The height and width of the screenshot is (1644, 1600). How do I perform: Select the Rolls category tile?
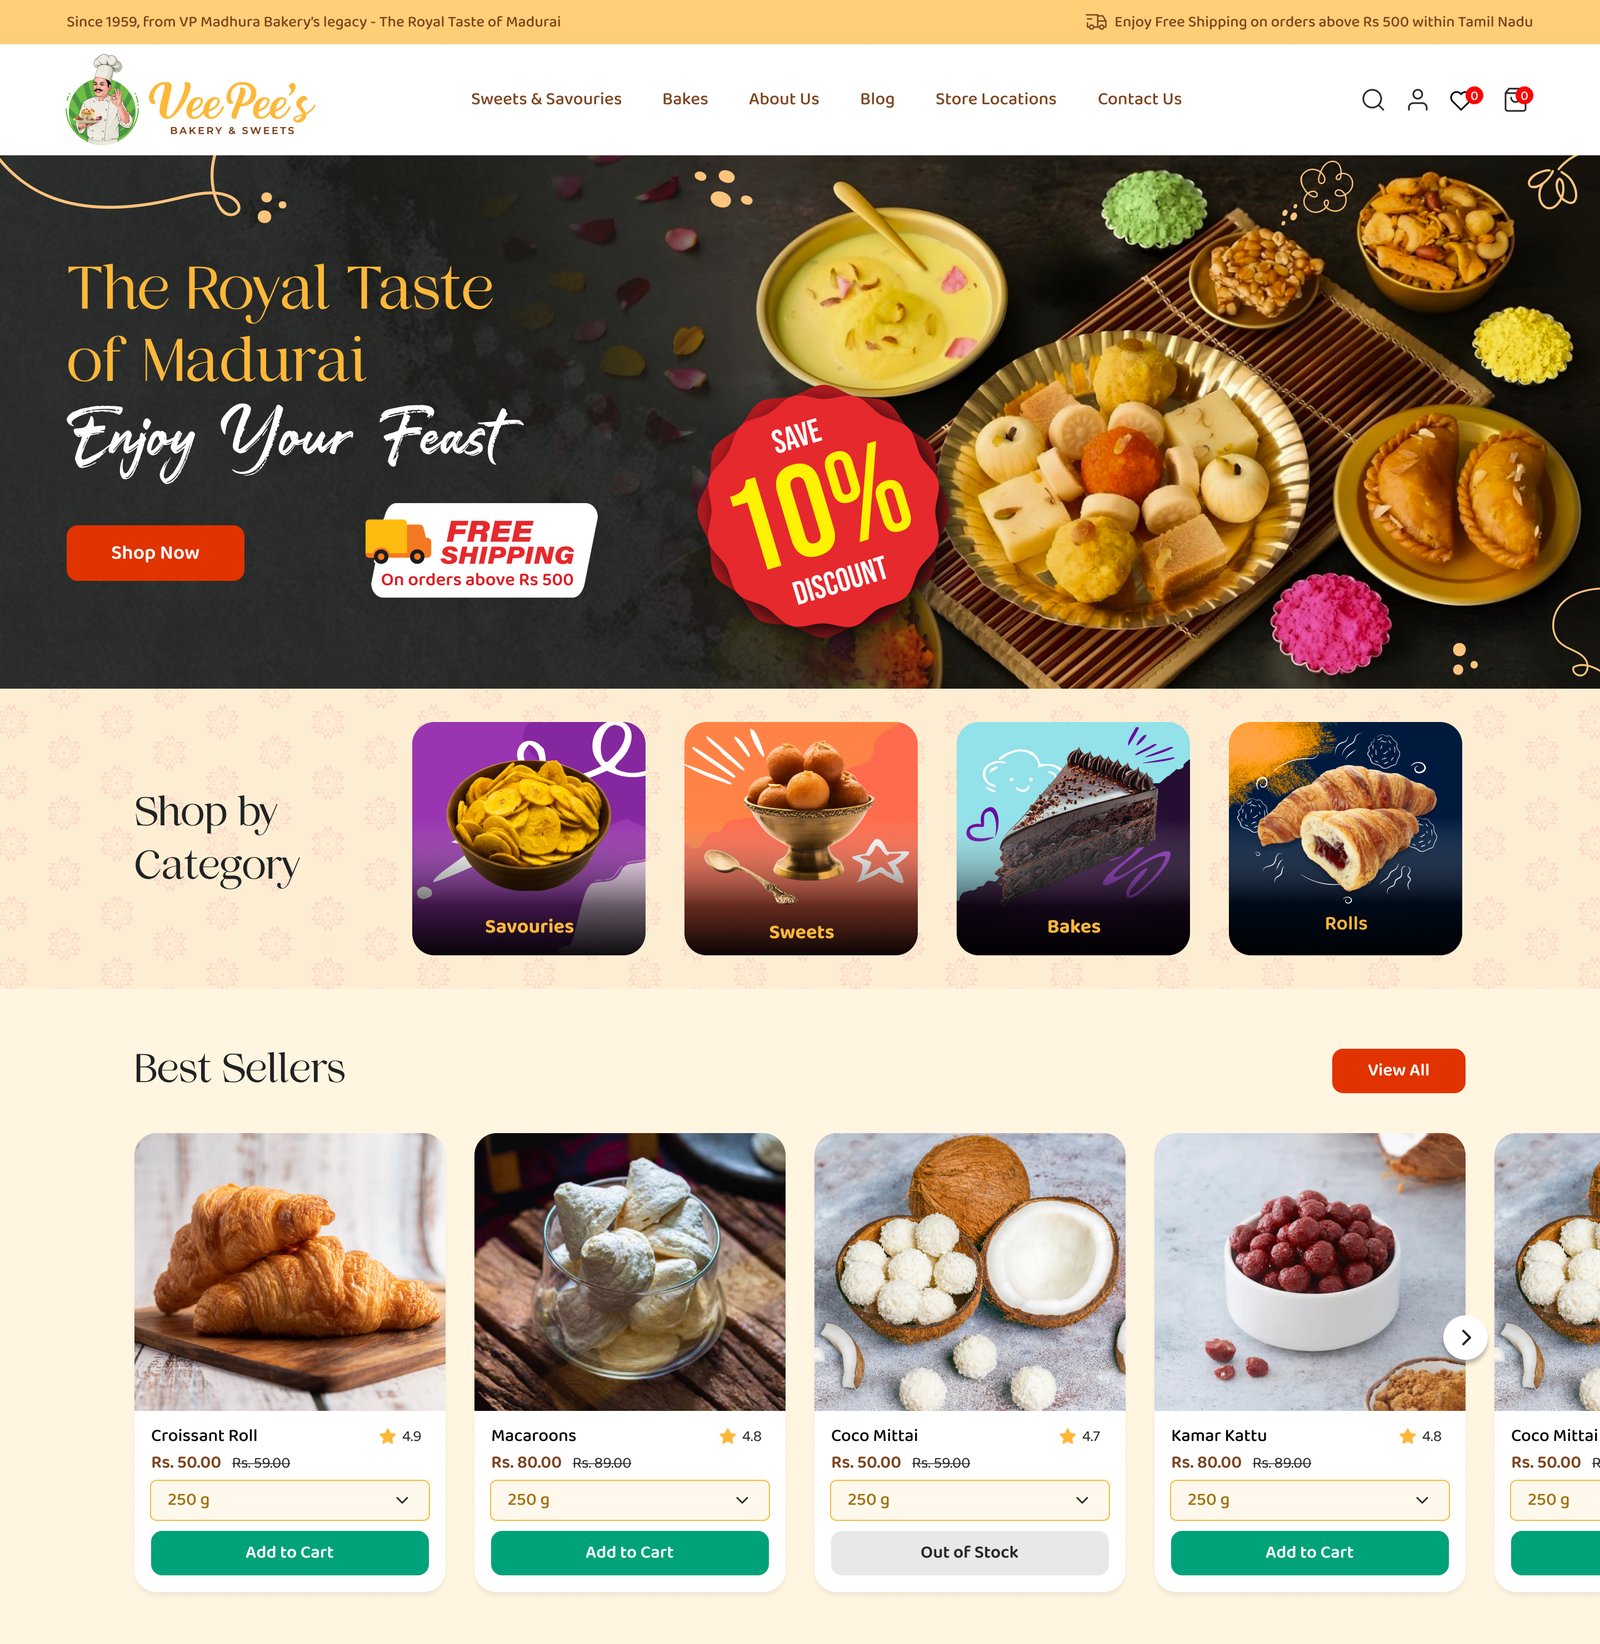tap(1345, 838)
